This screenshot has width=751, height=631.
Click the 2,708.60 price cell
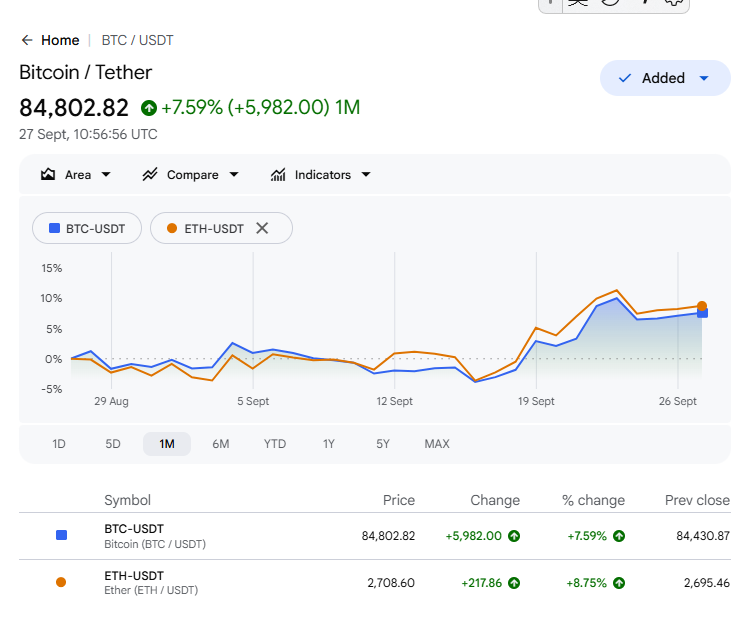point(391,583)
